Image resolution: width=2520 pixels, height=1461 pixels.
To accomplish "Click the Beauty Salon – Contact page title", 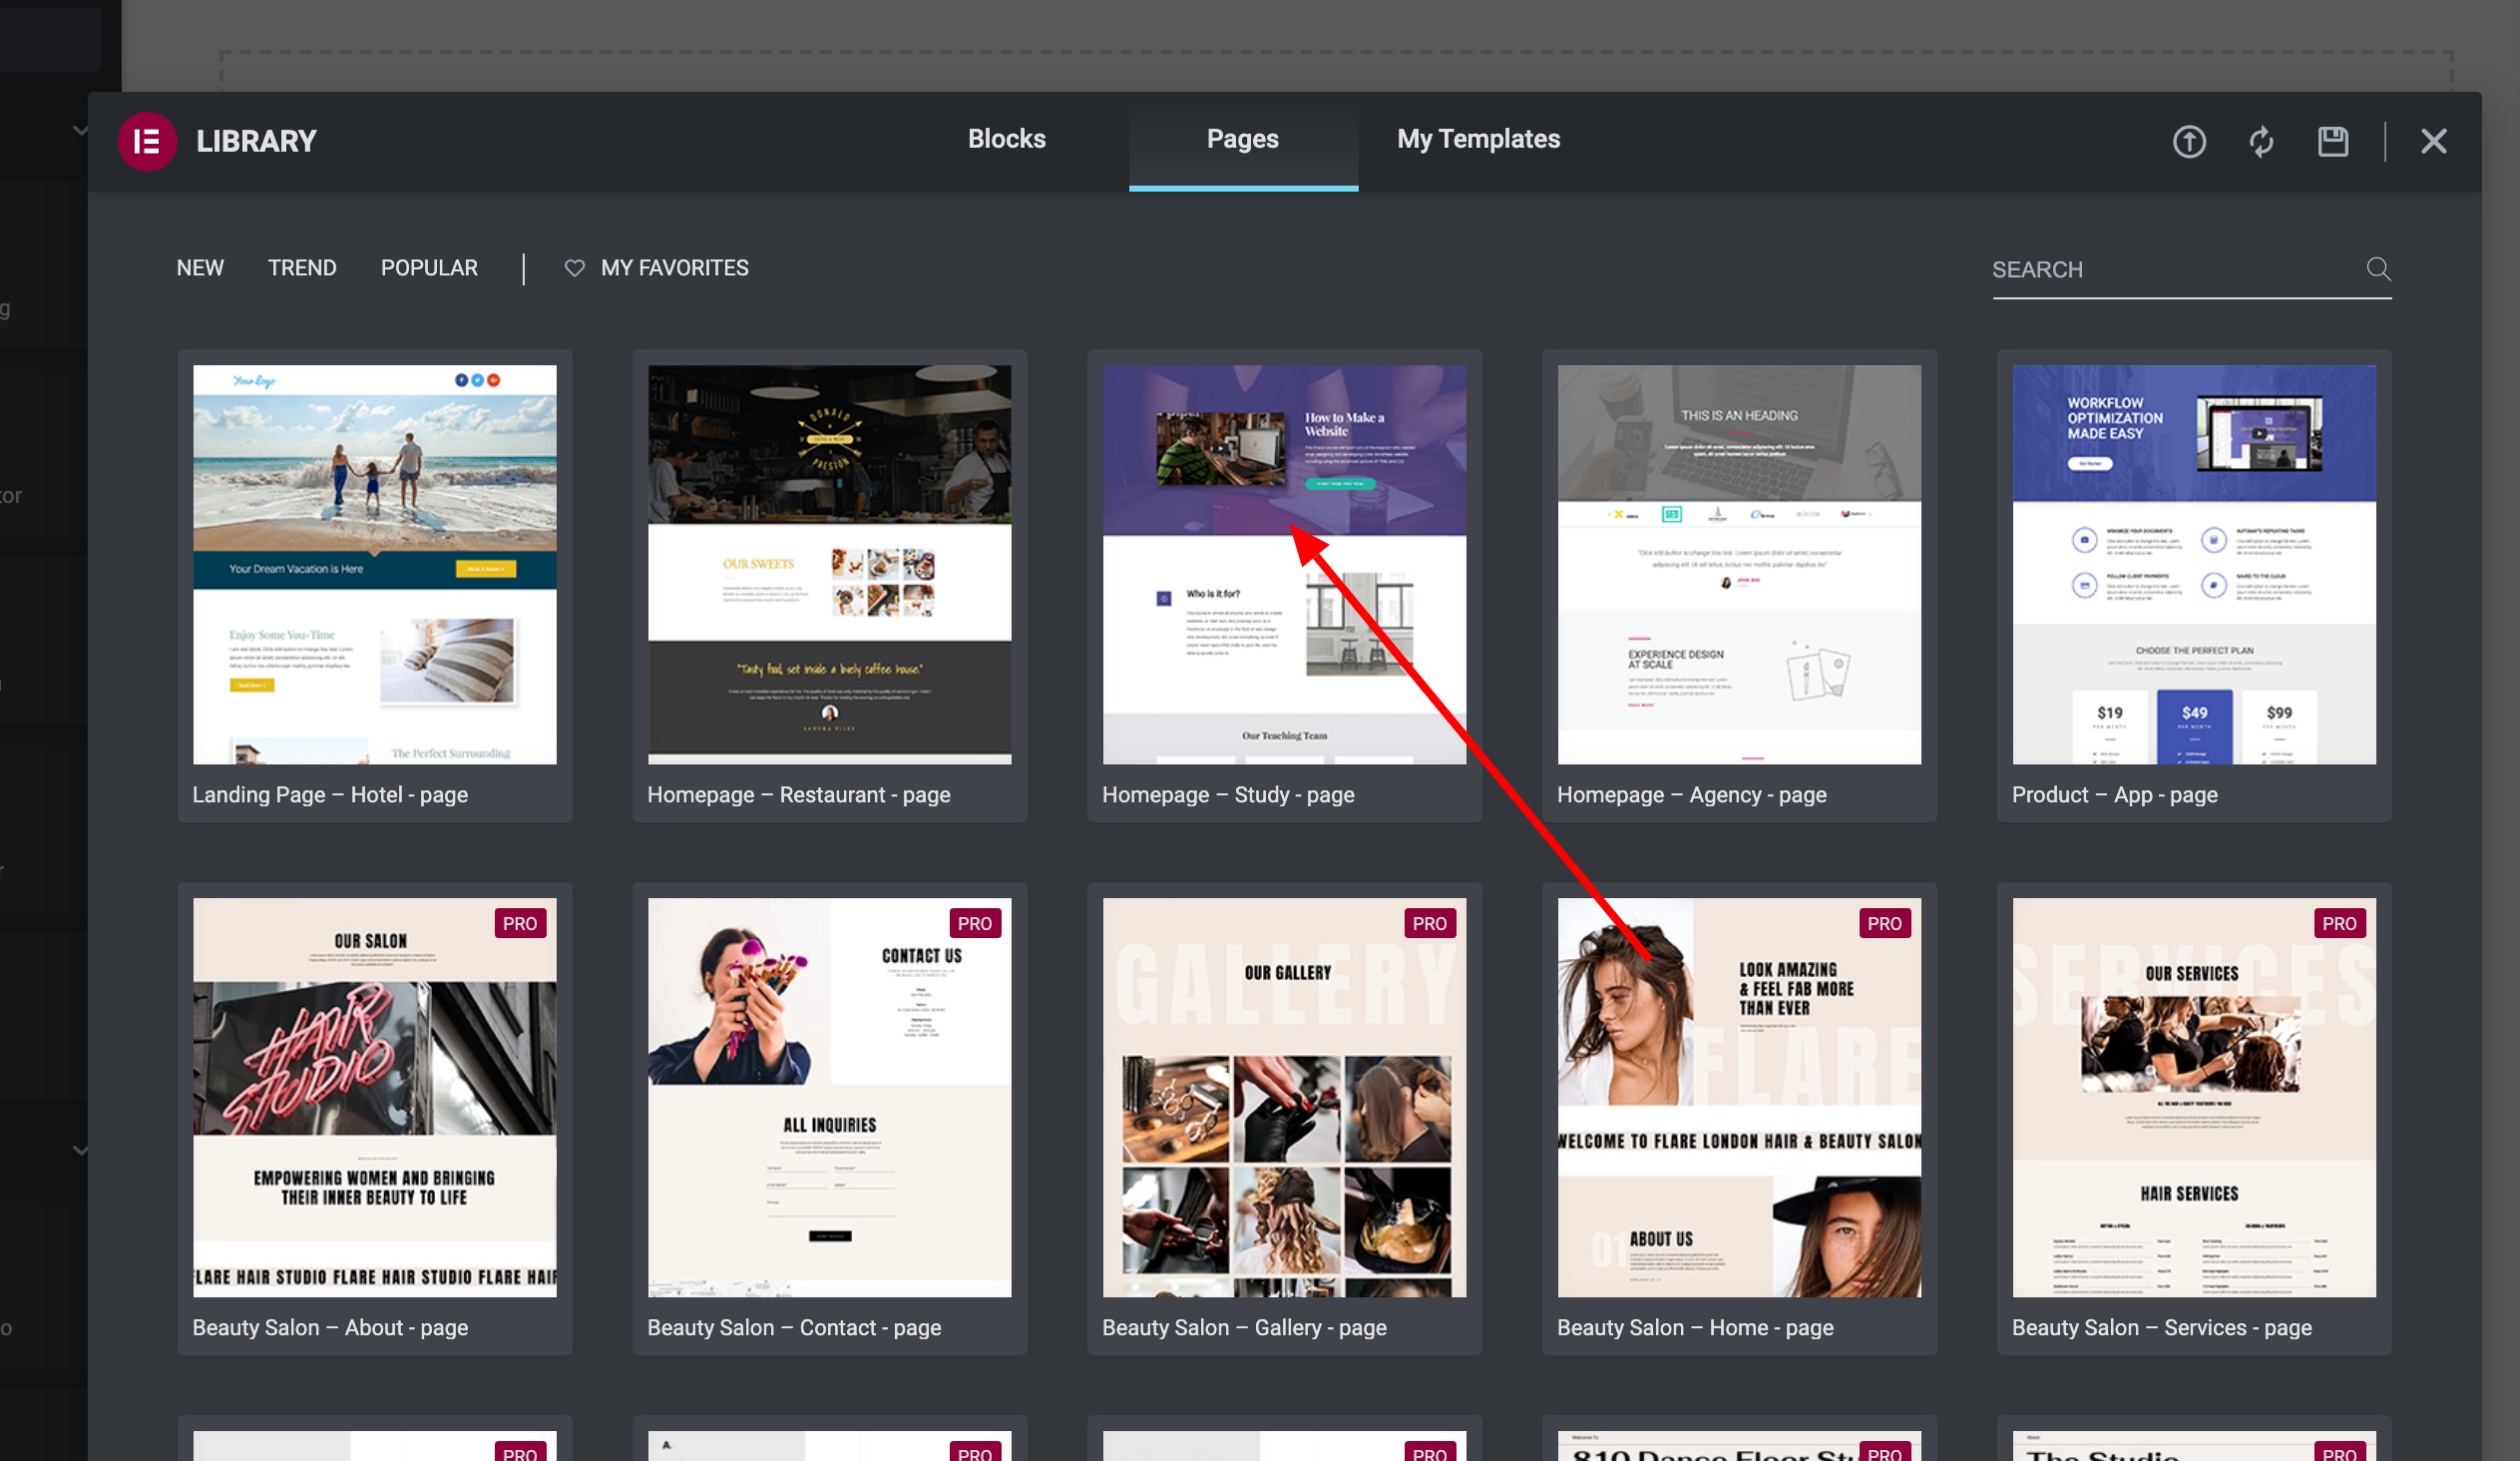I will 794,1327.
